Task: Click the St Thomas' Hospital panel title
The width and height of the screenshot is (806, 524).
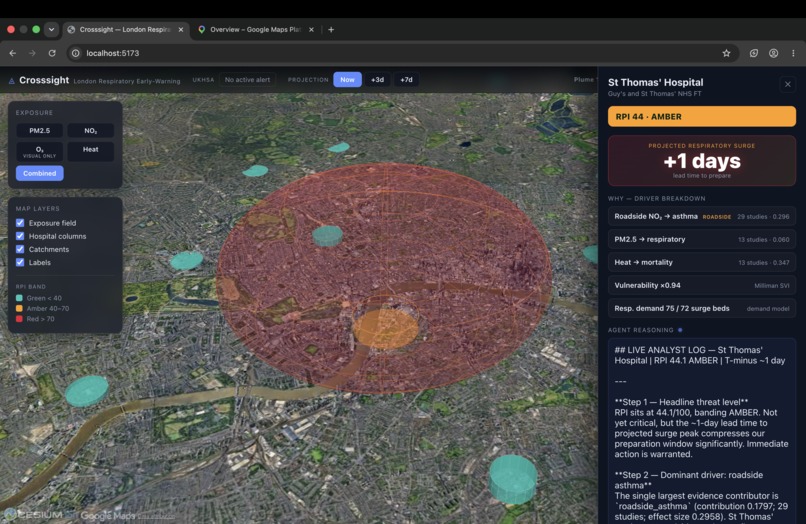Action: [x=655, y=82]
